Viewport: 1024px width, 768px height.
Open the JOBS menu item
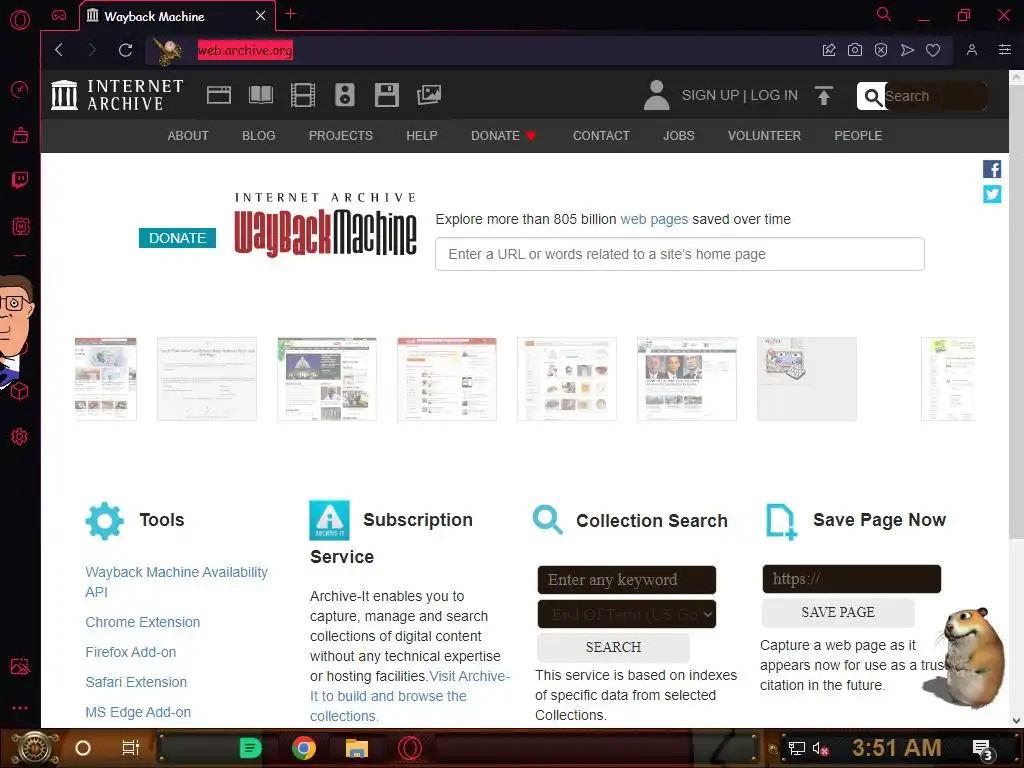pos(679,136)
